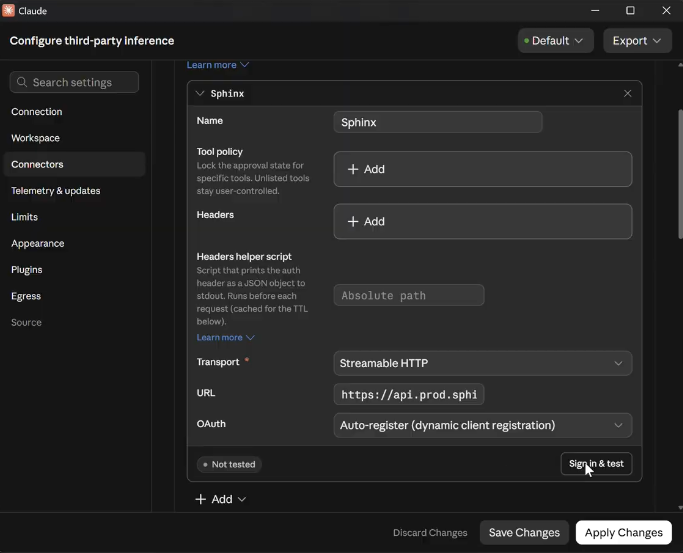683x553 pixels.
Task: Click the scrollbar down arrow
Action: (680, 508)
